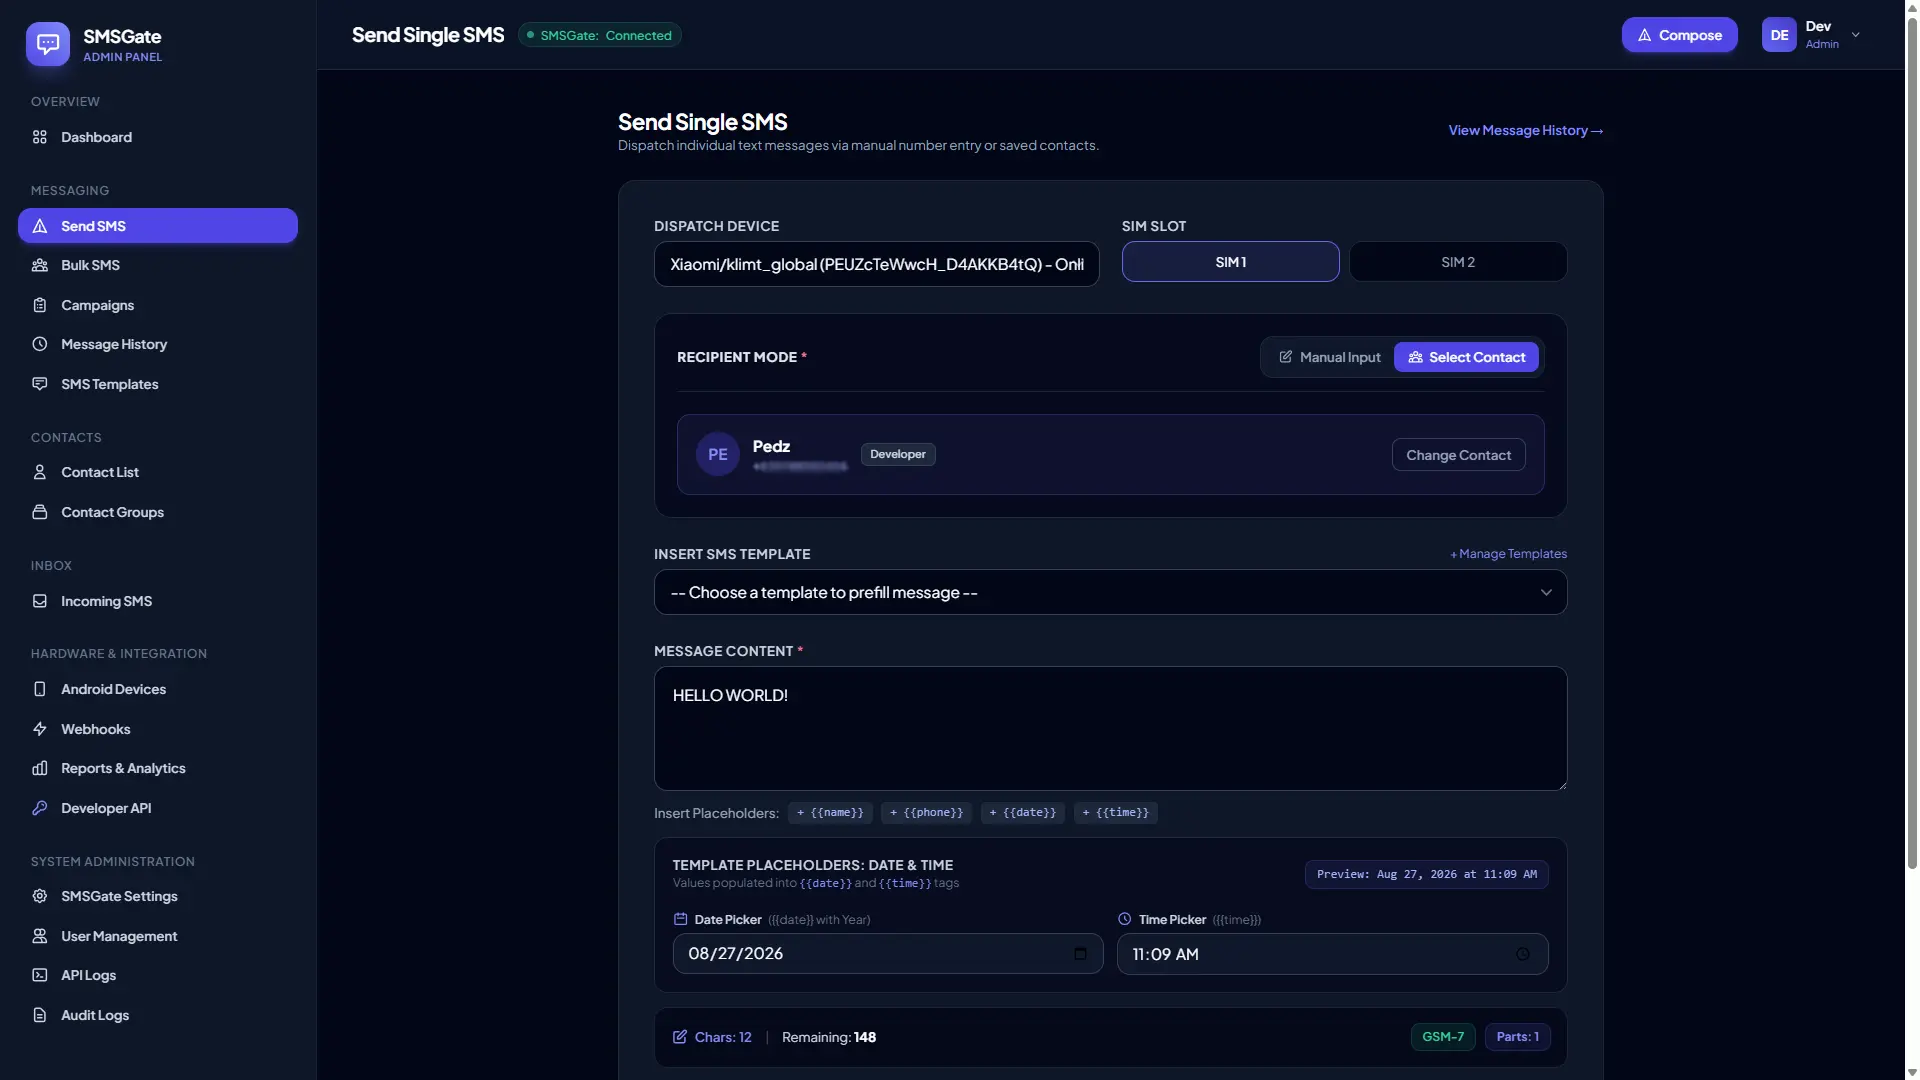This screenshot has height=1080, width=1920.
Task: Click the Reports & Analytics chart icon
Action: click(40, 768)
